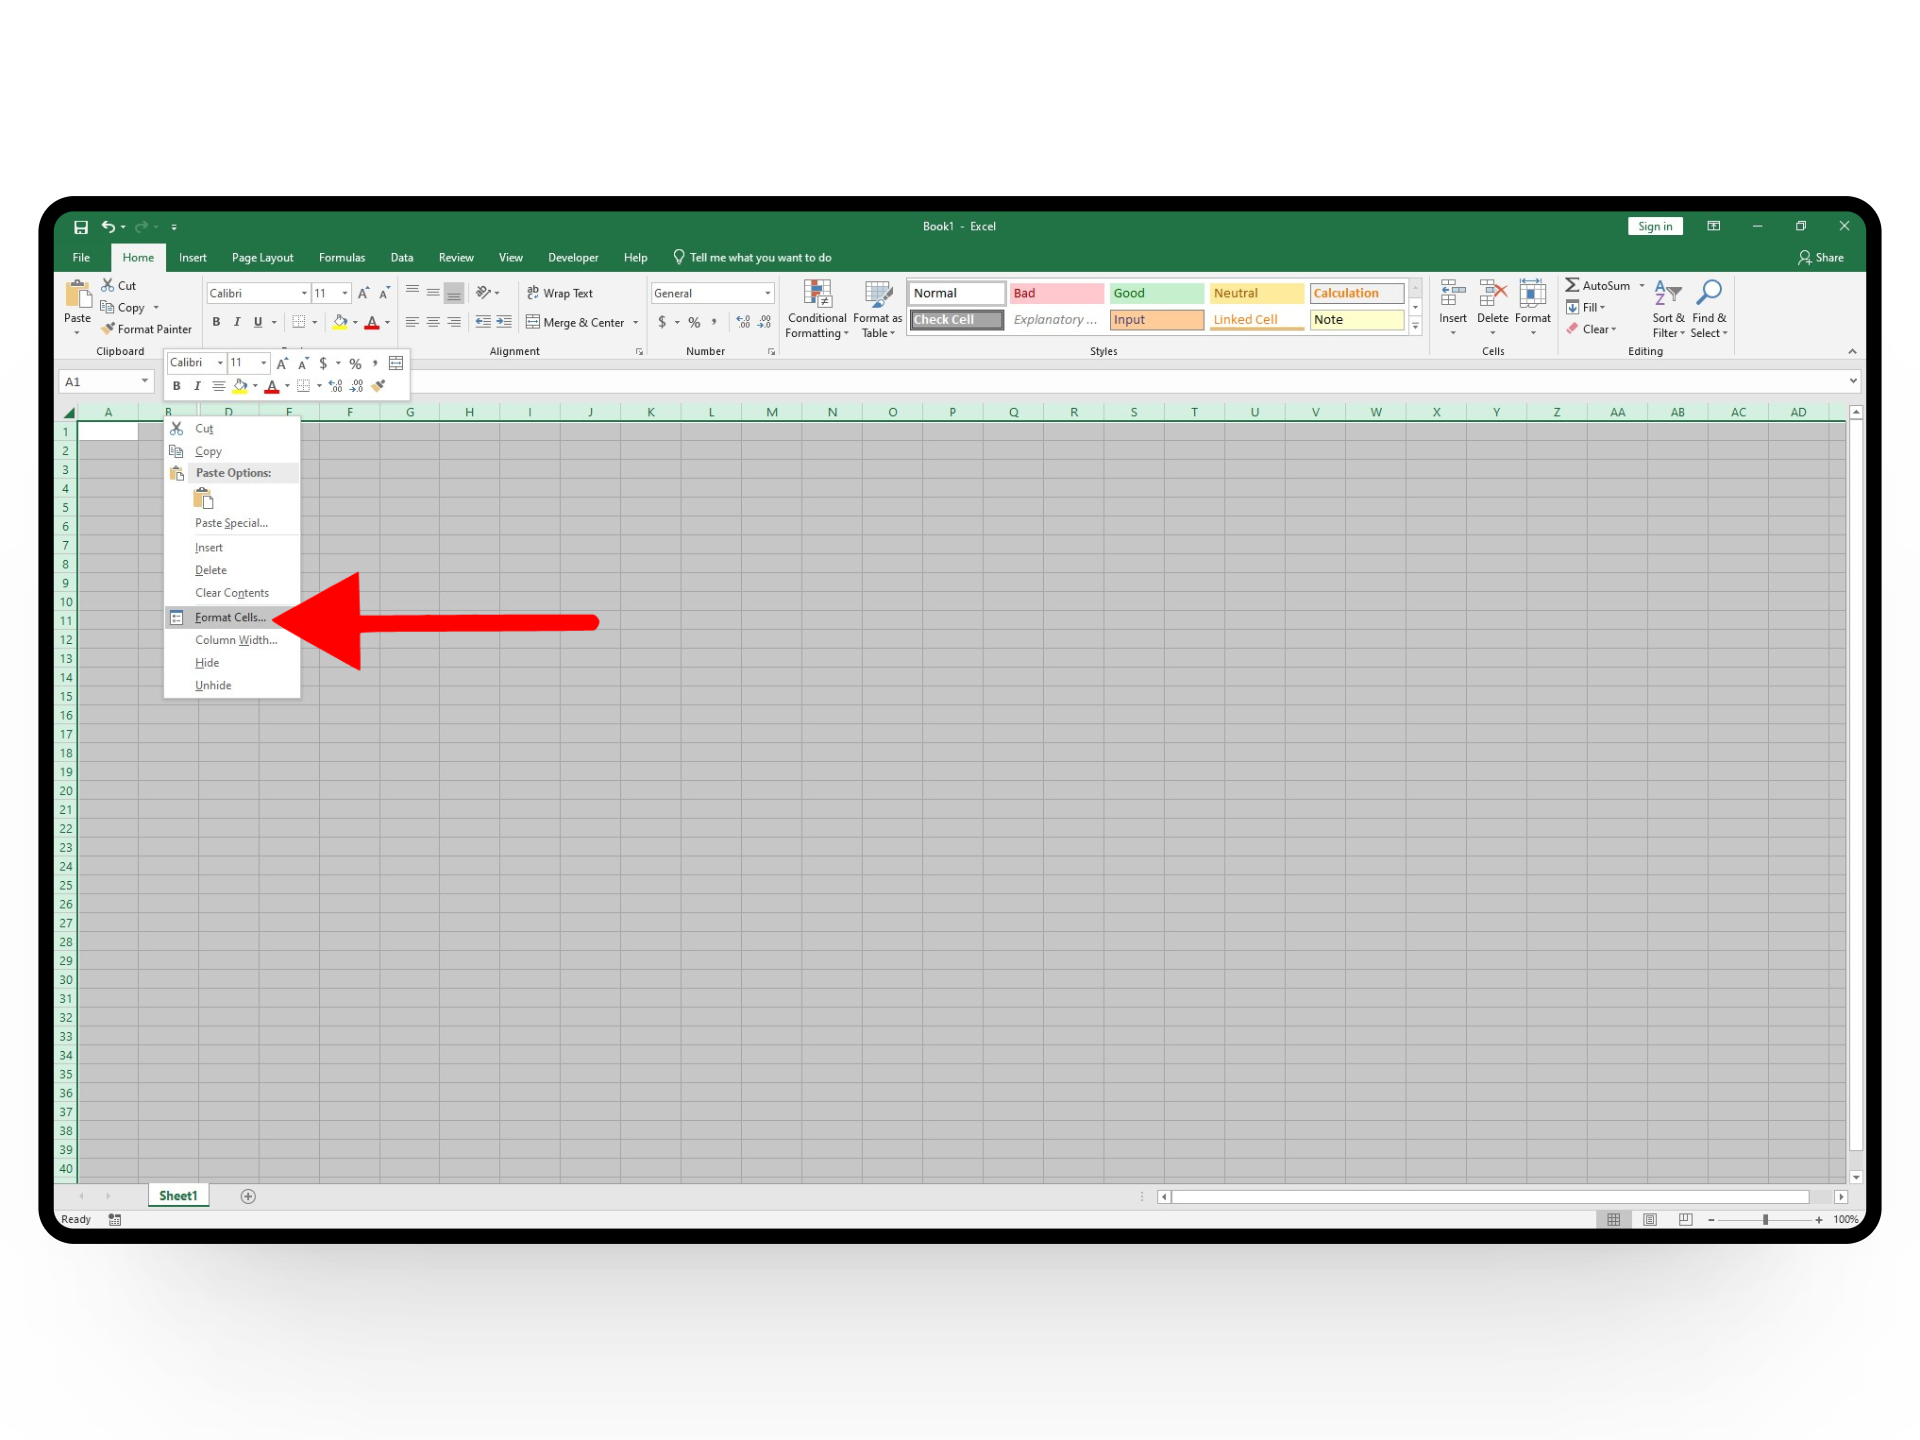Click the Format Painter brush icon

coord(108,329)
